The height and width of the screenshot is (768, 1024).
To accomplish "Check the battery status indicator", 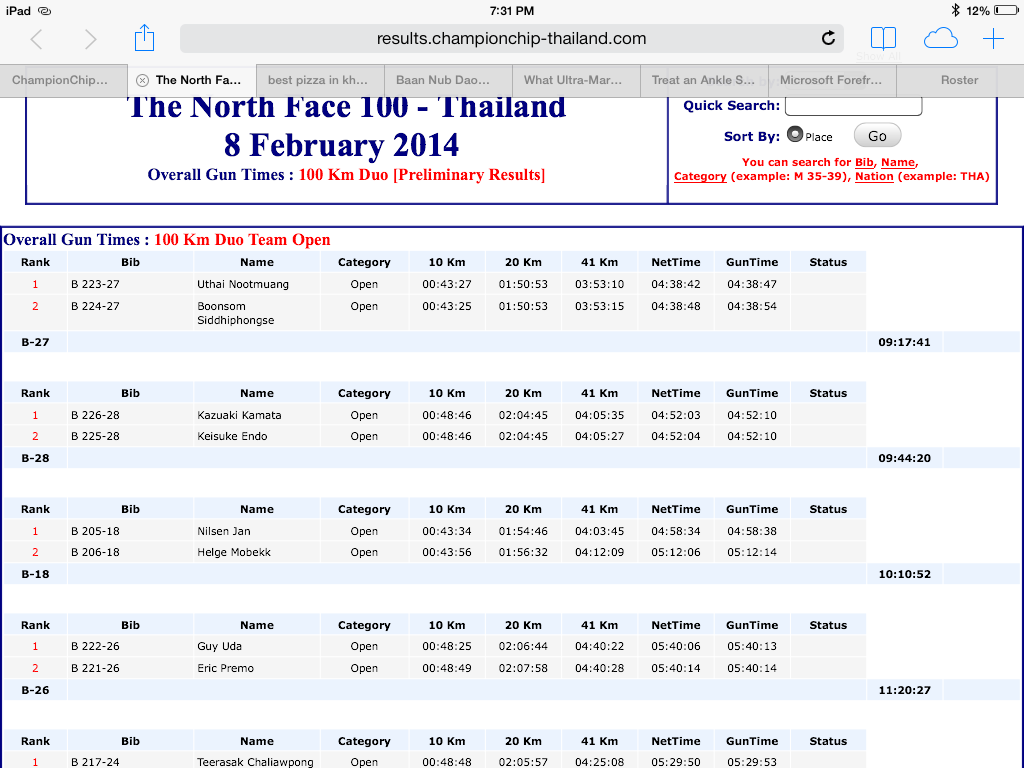I will [1006, 10].
